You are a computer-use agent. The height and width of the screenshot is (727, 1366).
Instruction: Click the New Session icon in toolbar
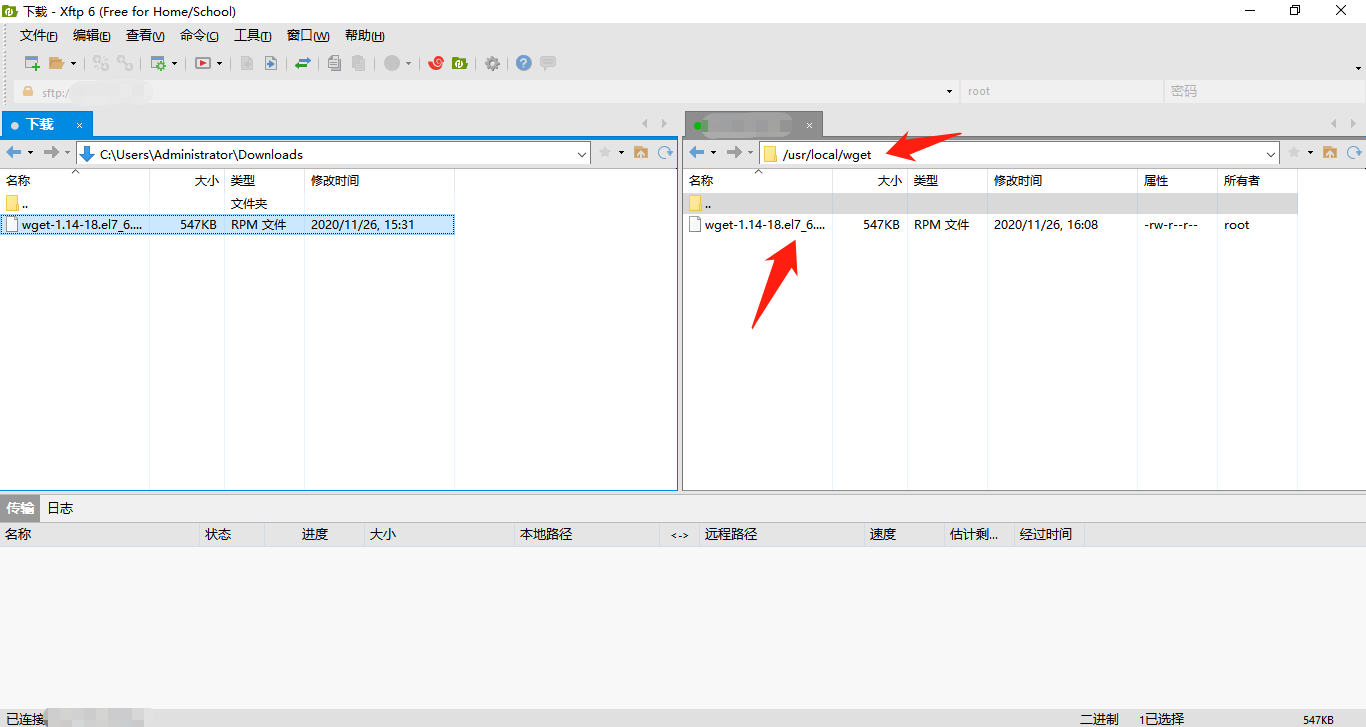tap(32, 63)
